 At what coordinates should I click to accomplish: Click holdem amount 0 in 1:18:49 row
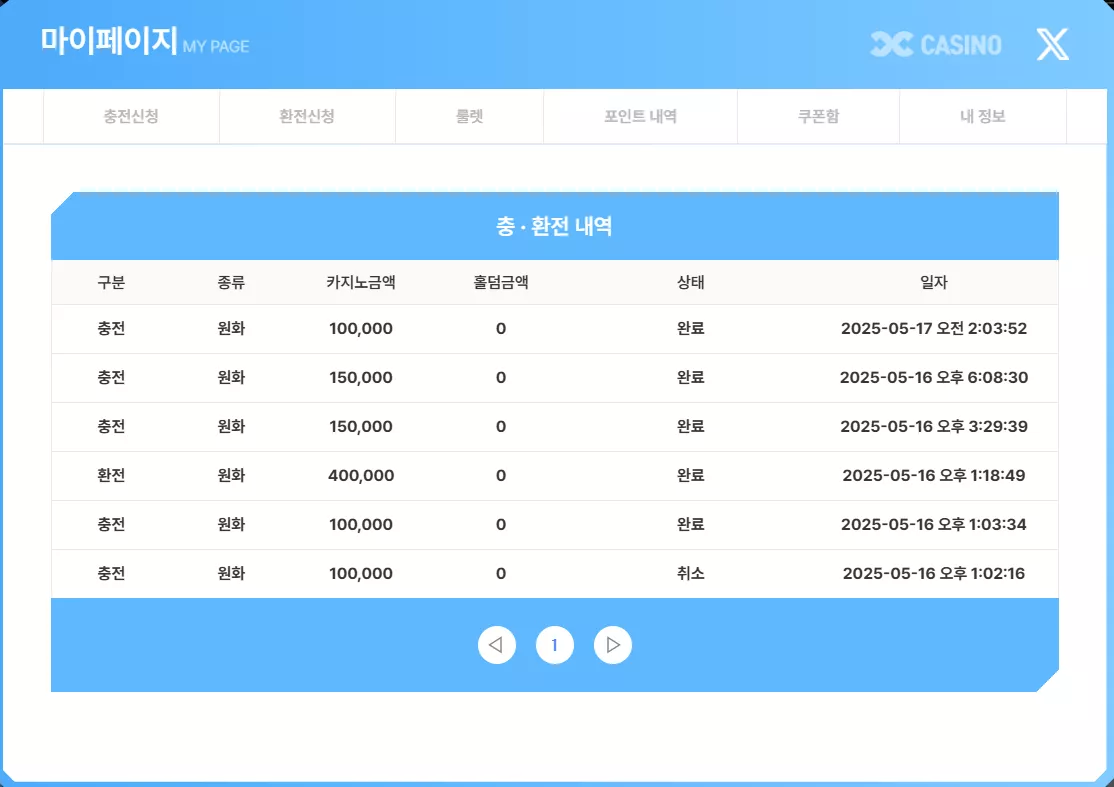pyautogui.click(x=501, y=476)
